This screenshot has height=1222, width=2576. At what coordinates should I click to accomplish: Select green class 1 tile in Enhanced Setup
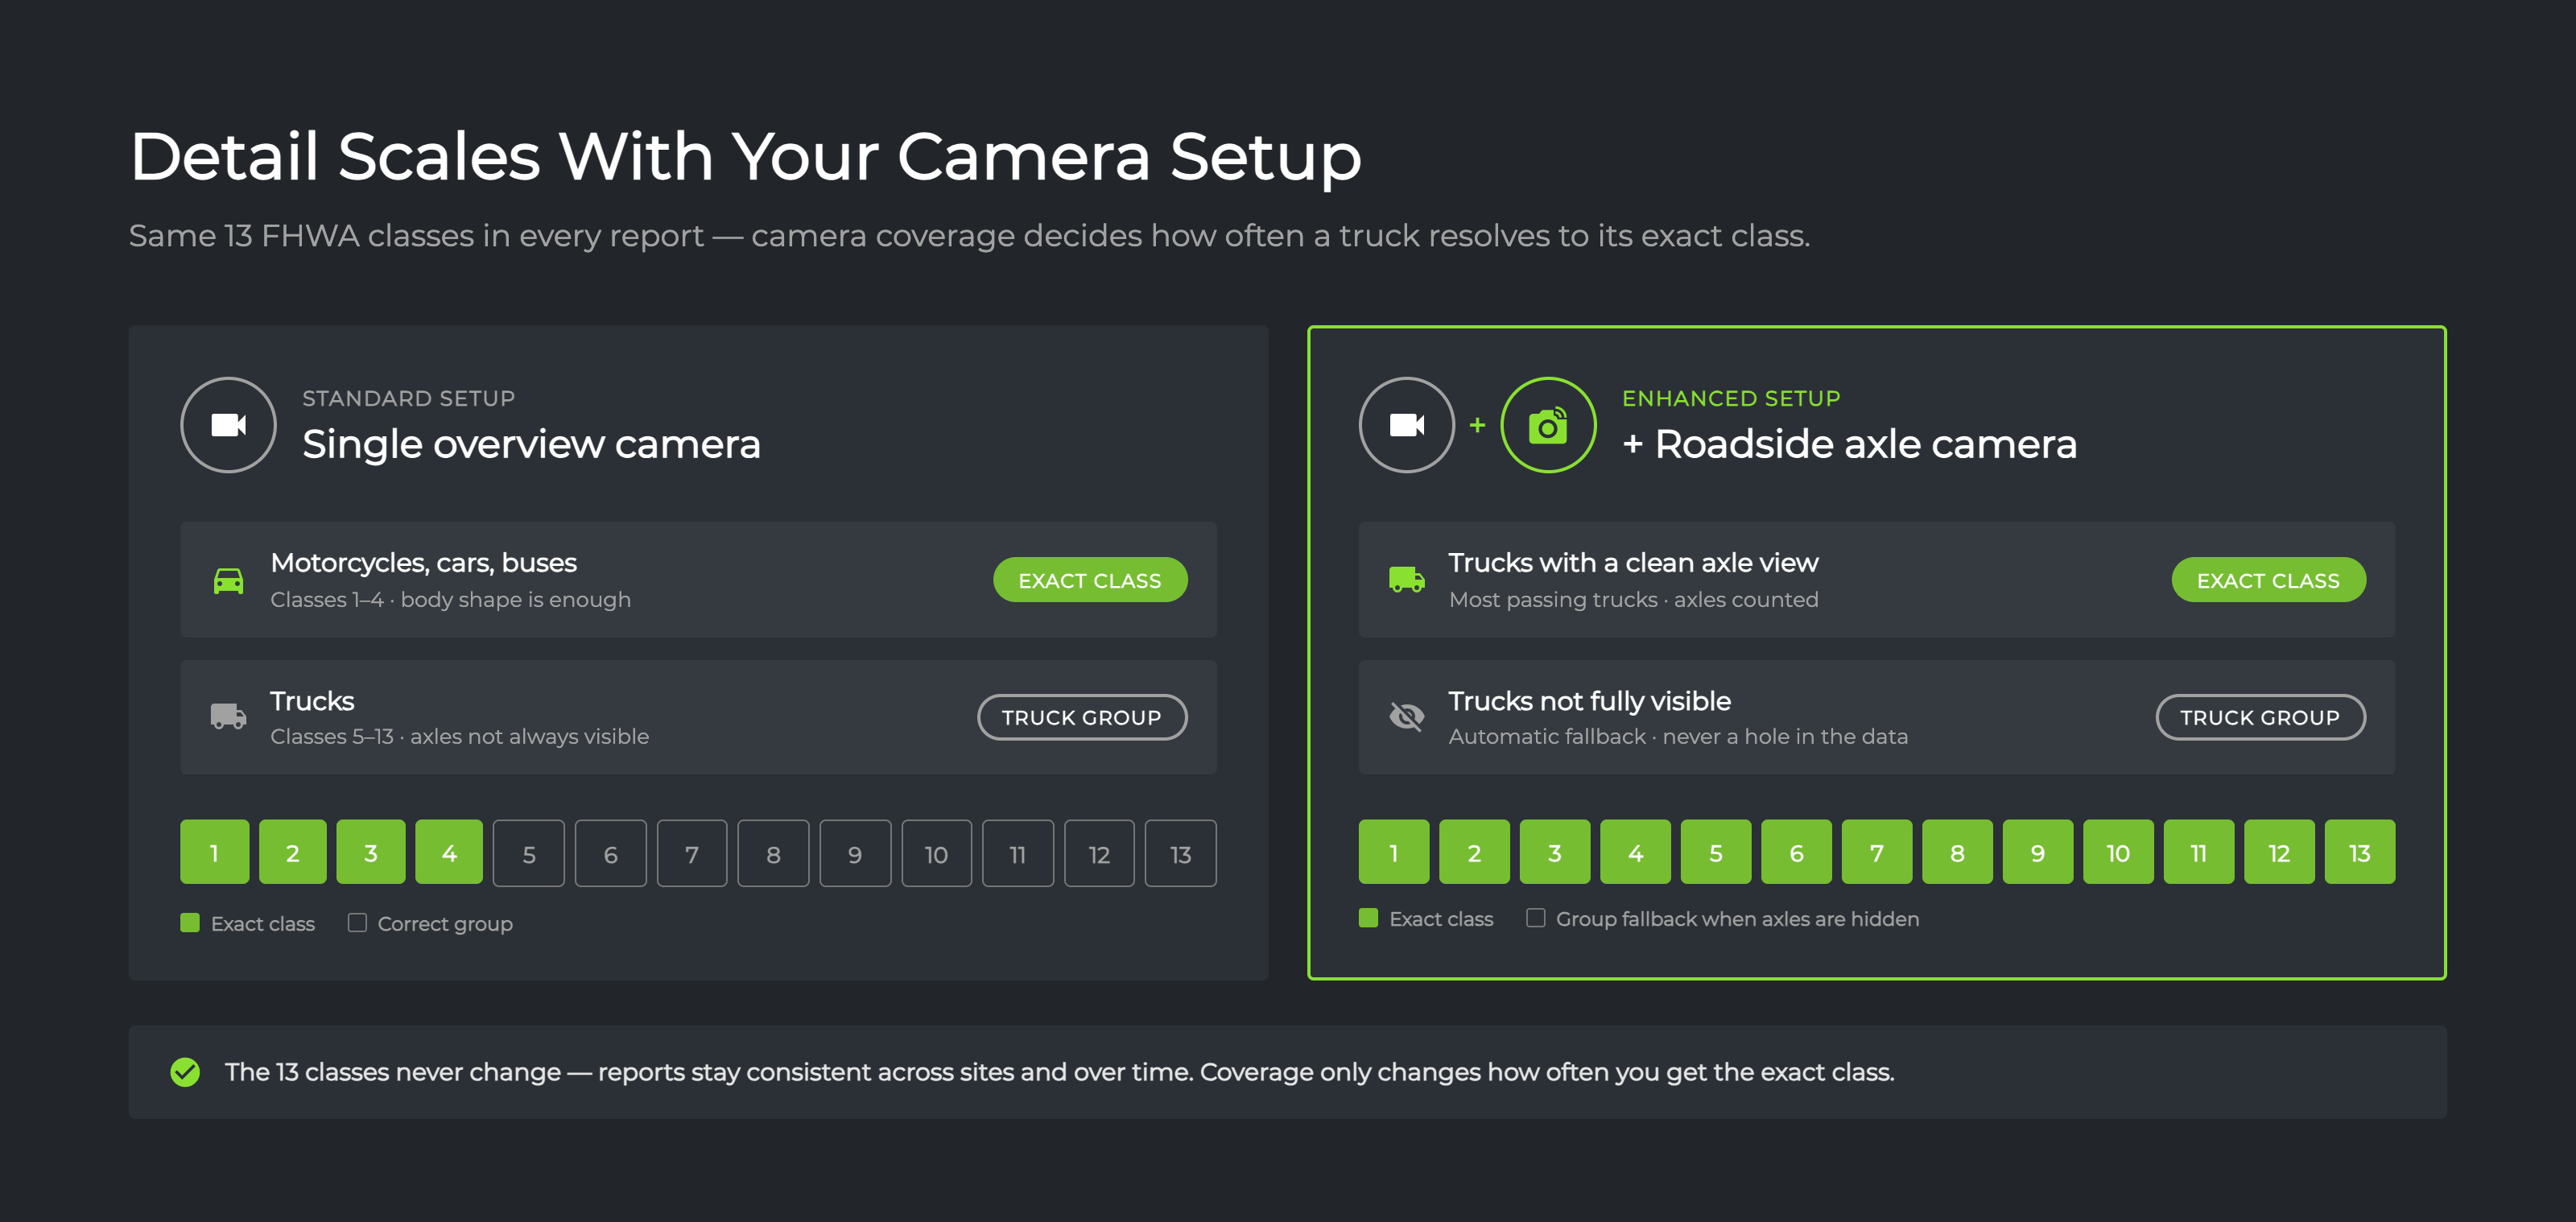click(1394, 852)
